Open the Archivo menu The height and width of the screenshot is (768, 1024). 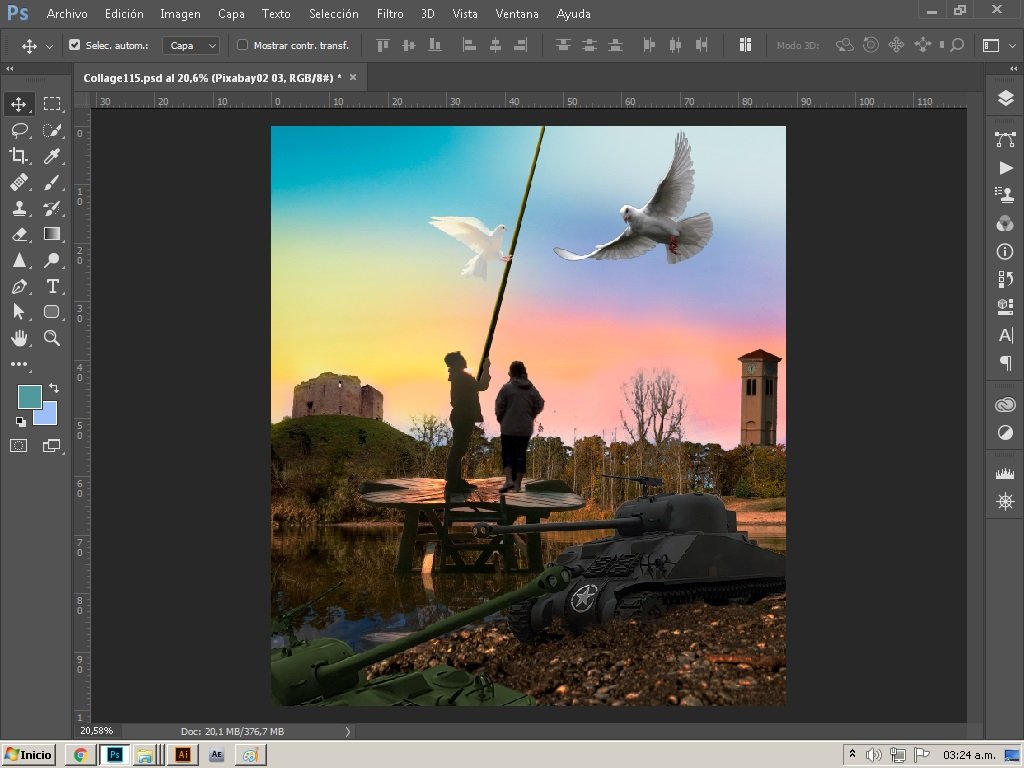click(67, 14)
